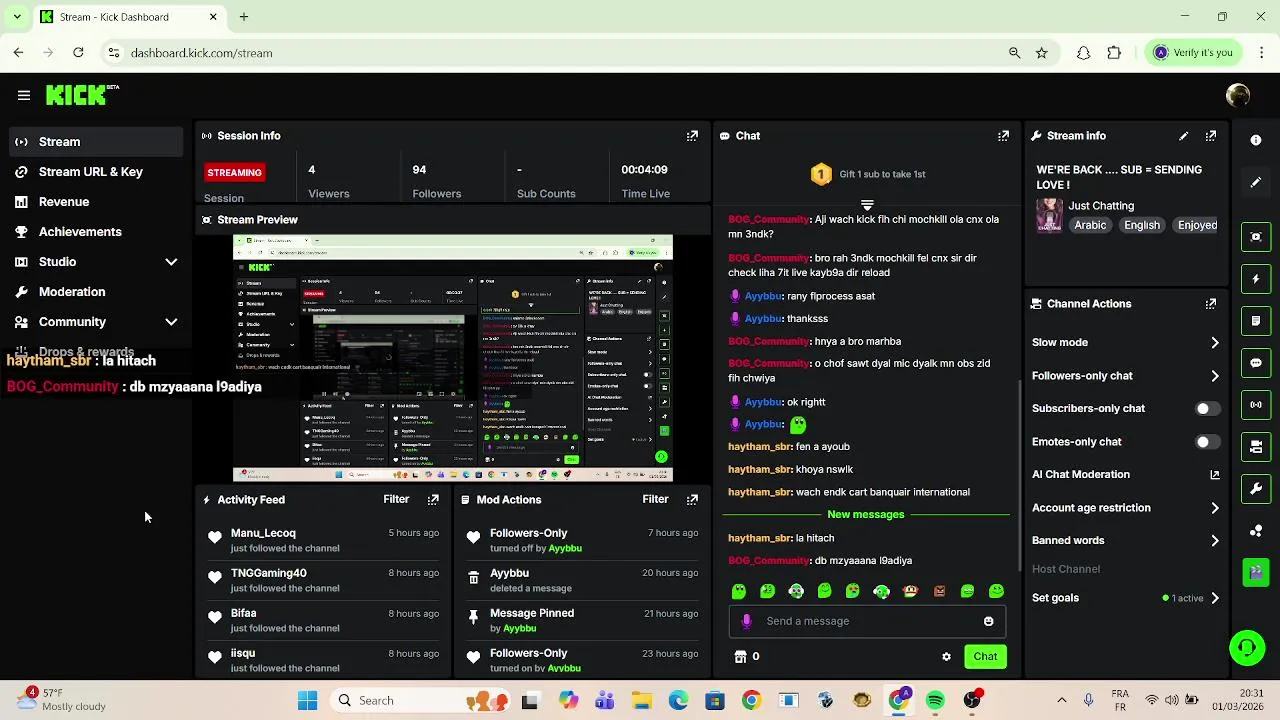Viewport: 1280px width, 720px height.
Task: Pop out the Chat panel
Action: point(1003,136)
